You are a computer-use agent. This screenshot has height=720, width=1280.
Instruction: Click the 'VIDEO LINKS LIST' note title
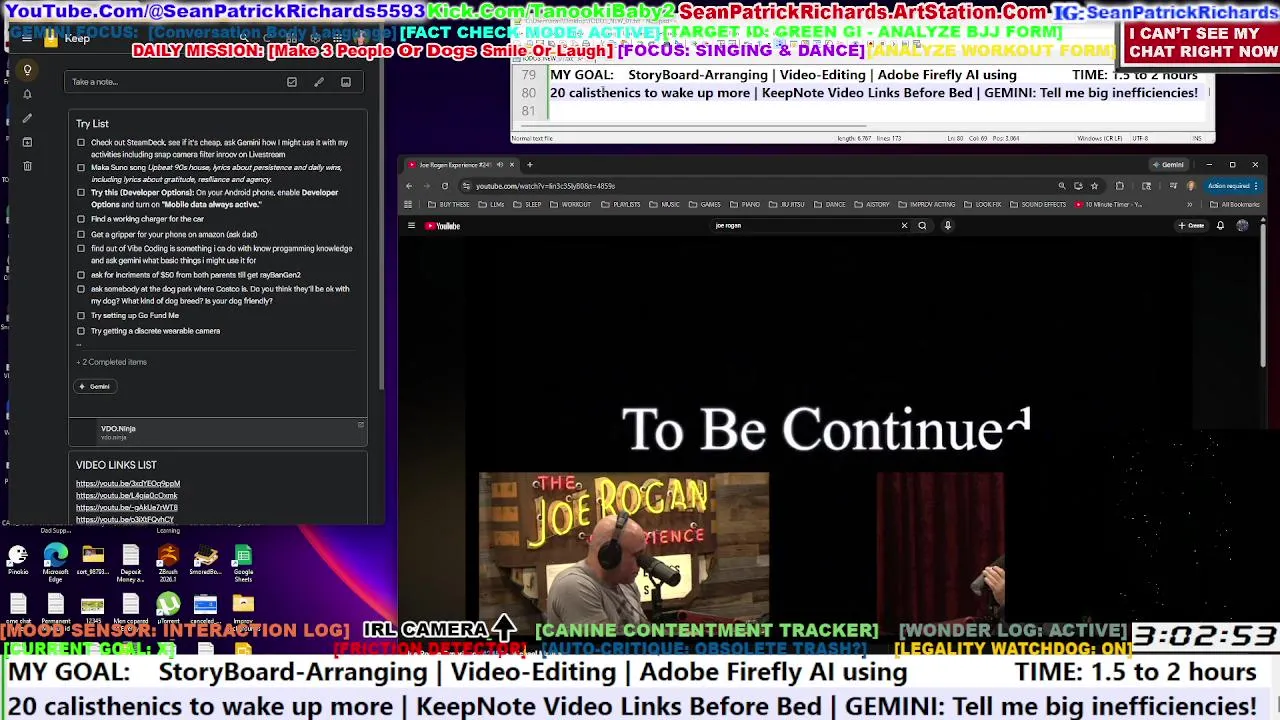[116, 465]
